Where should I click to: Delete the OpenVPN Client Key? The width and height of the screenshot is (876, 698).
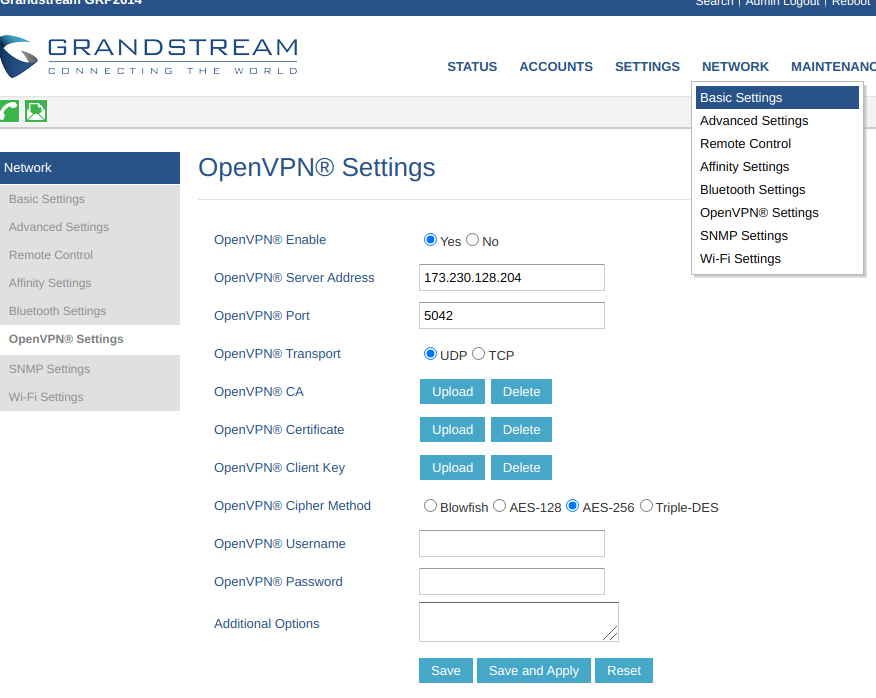click(x=521, y=468)
